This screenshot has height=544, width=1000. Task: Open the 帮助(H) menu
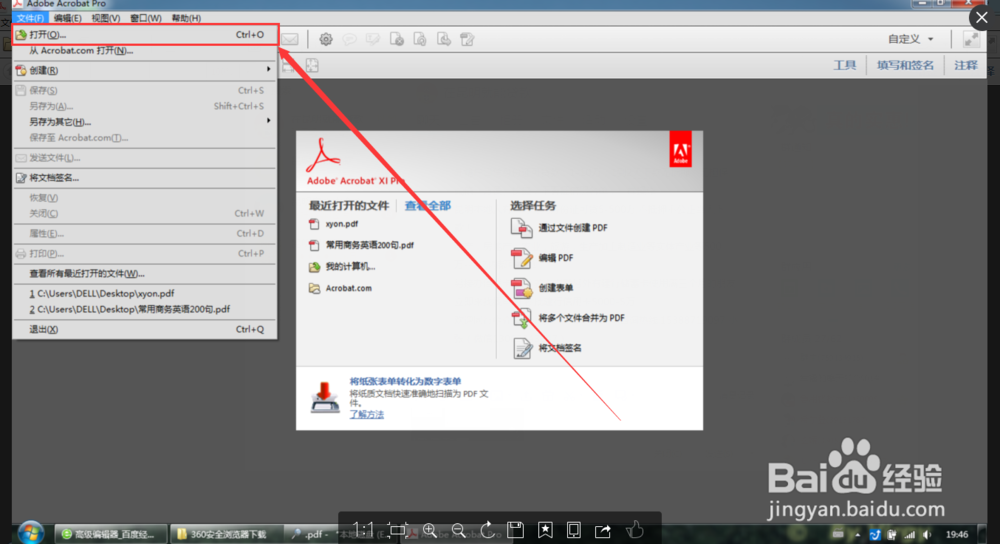(186, 18)
